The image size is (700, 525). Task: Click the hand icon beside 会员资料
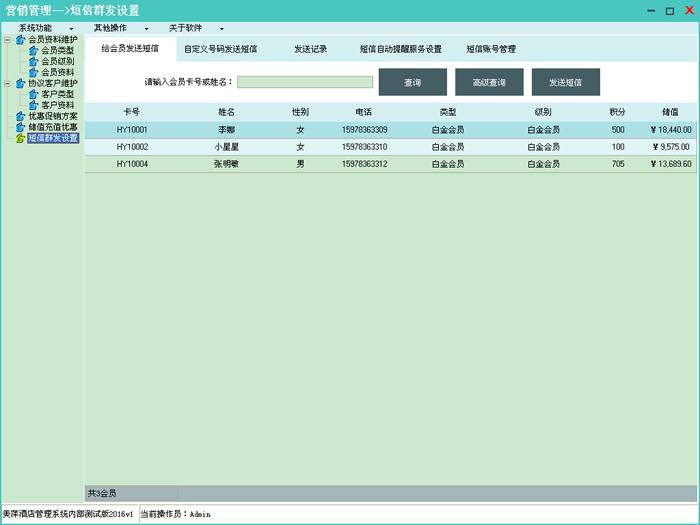34,72
